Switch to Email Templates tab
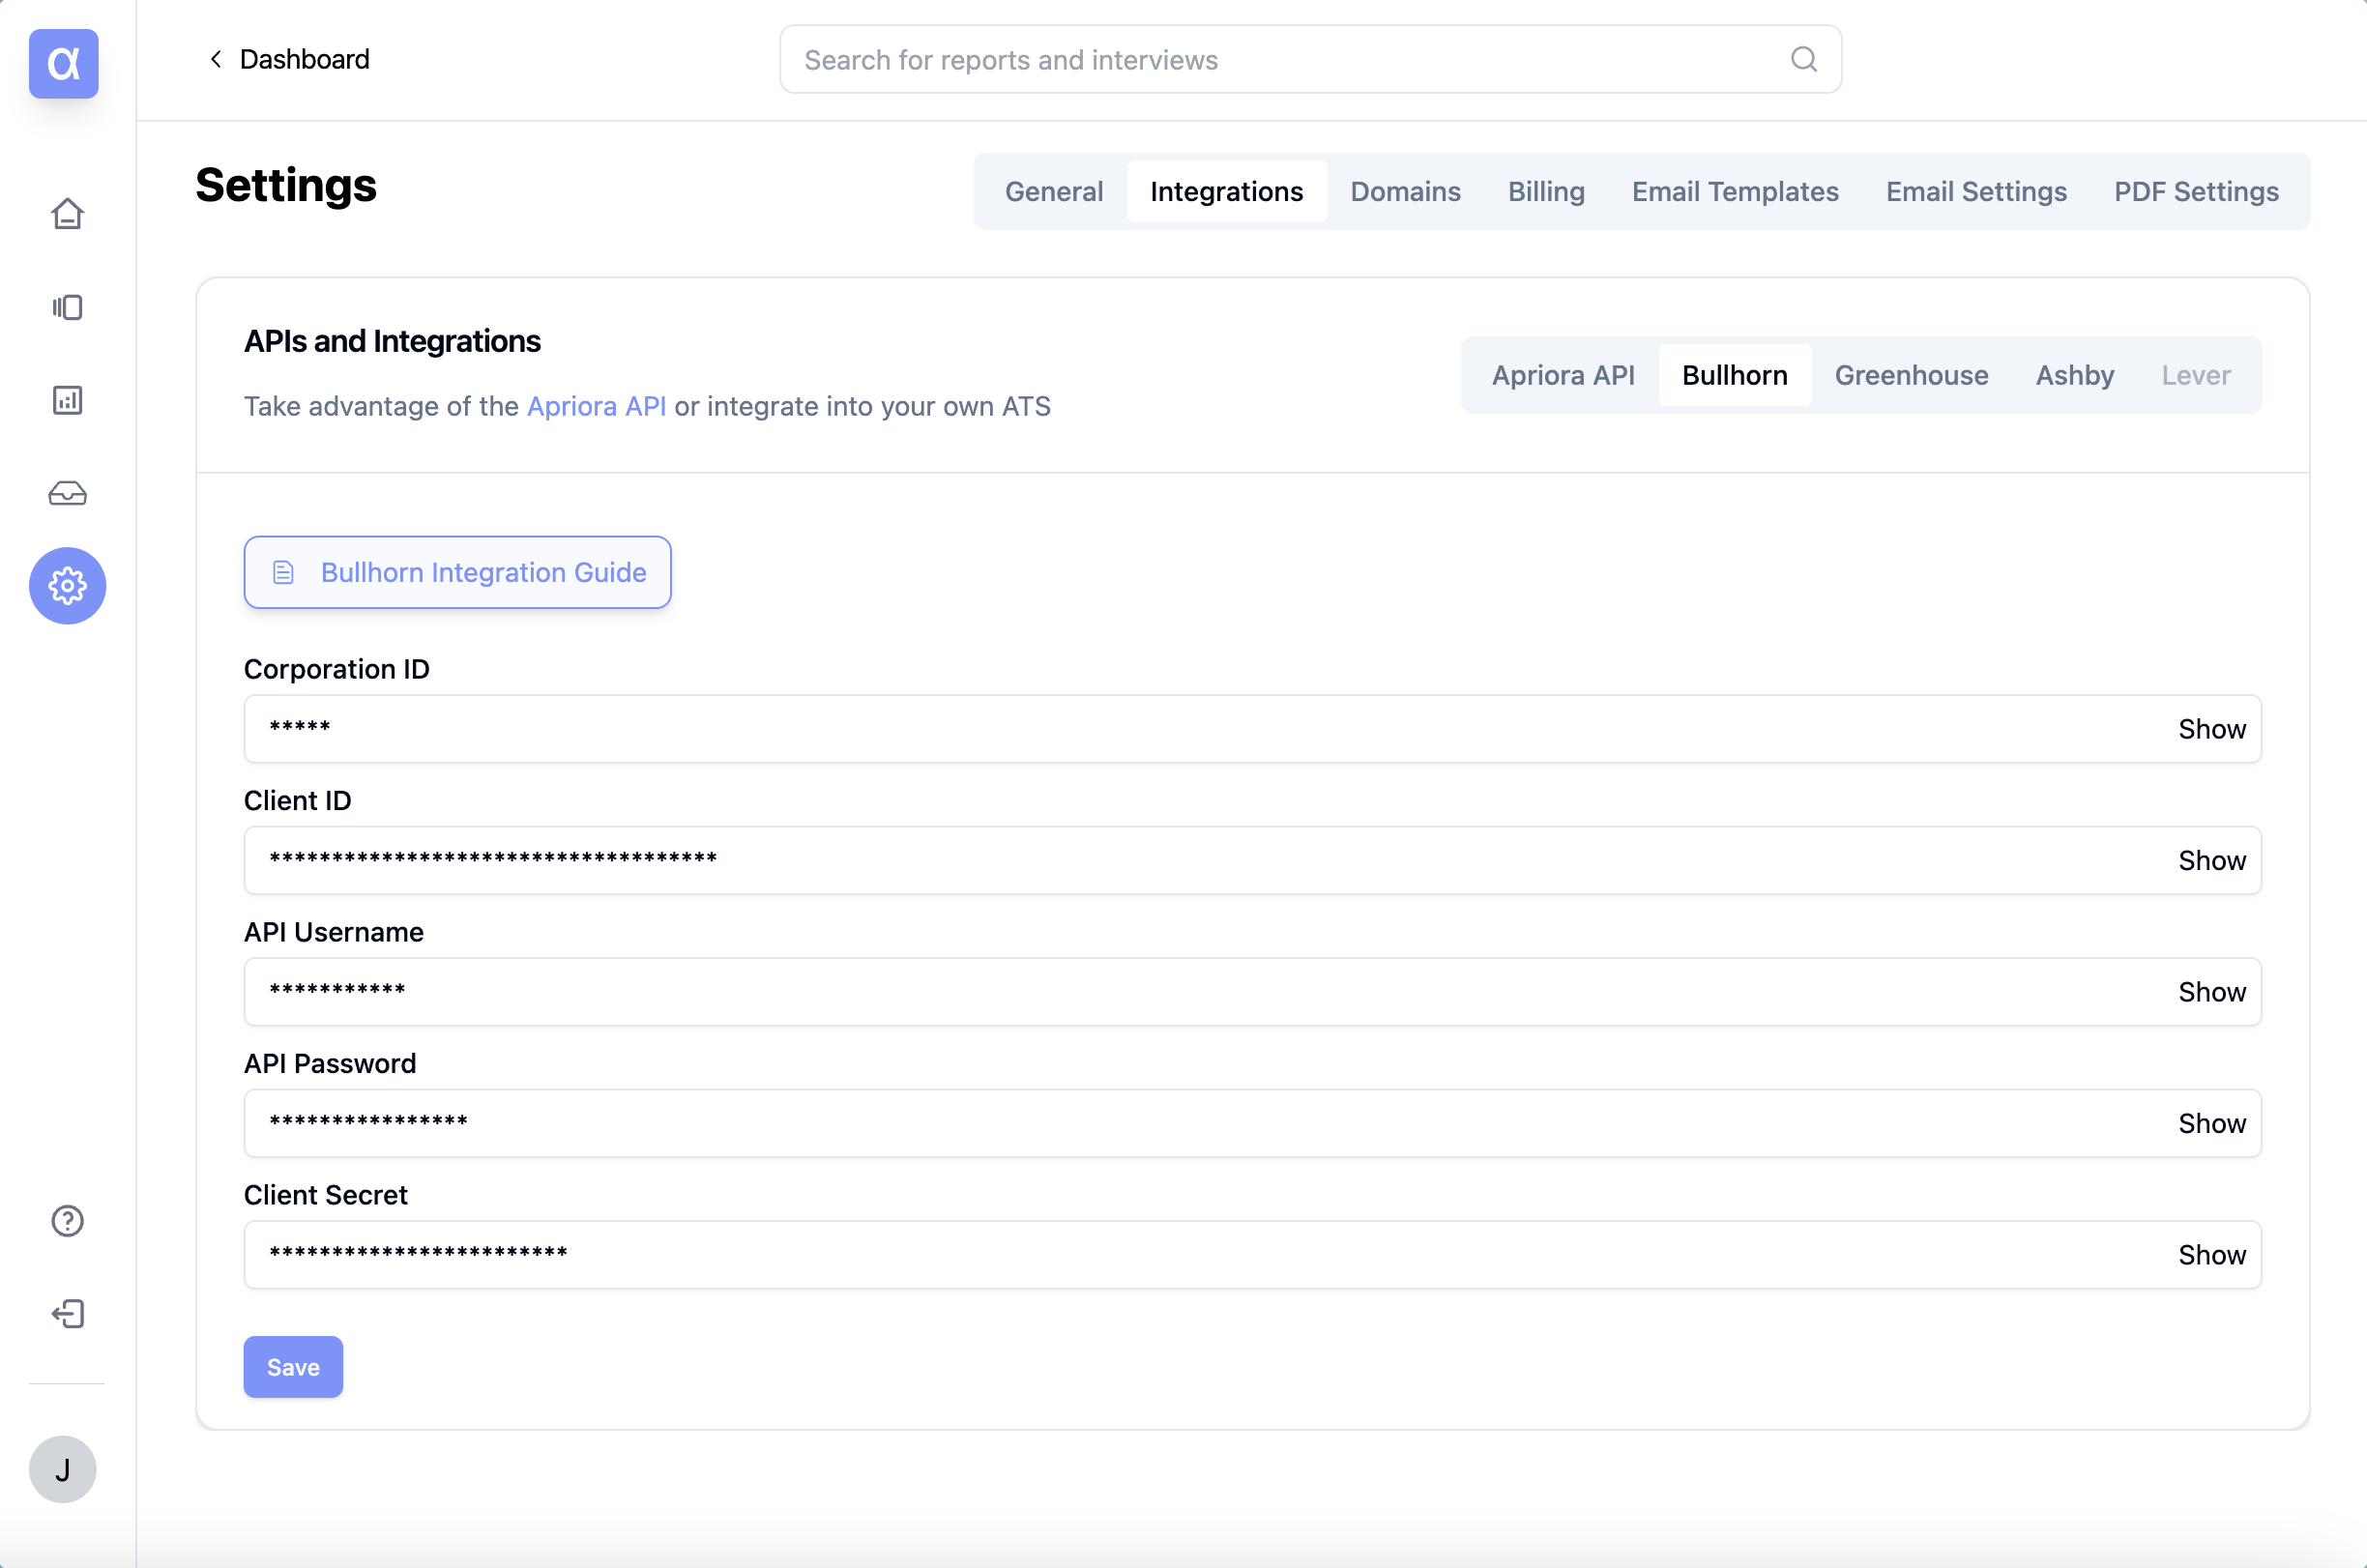The width and height of the screenshot is (2367, 1568). [x=1735, y=191]
